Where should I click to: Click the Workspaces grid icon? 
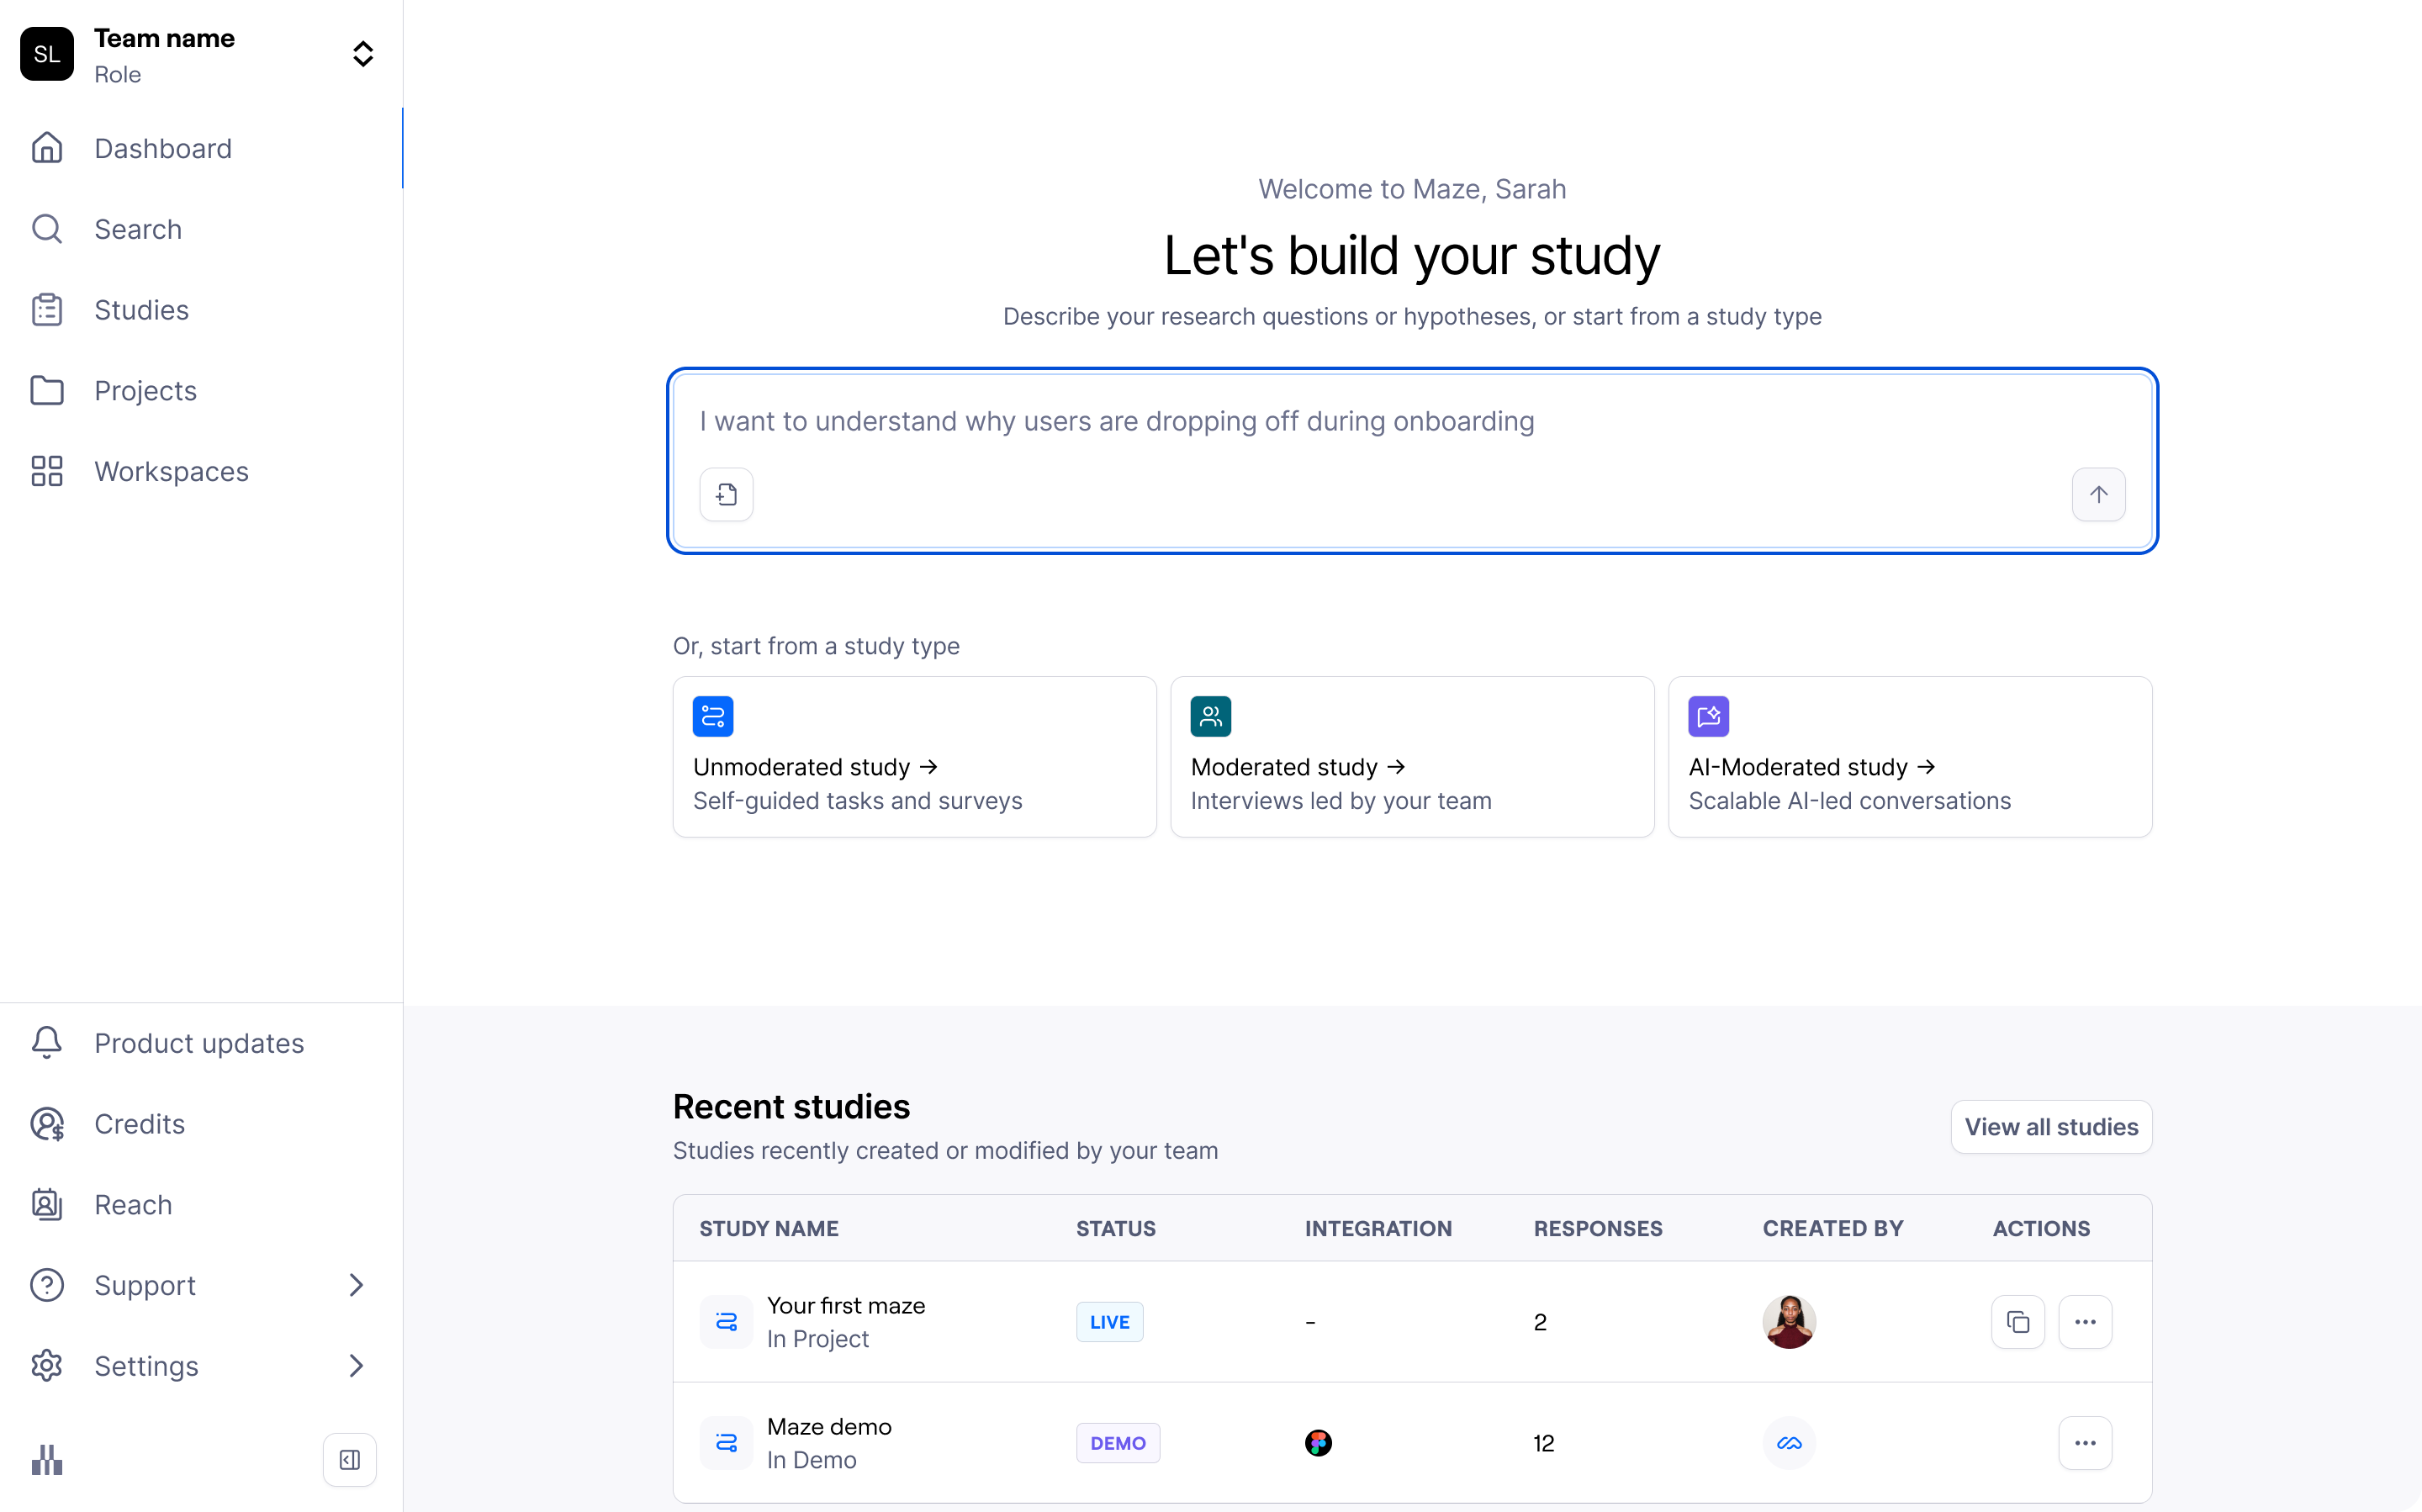(47, 471)
